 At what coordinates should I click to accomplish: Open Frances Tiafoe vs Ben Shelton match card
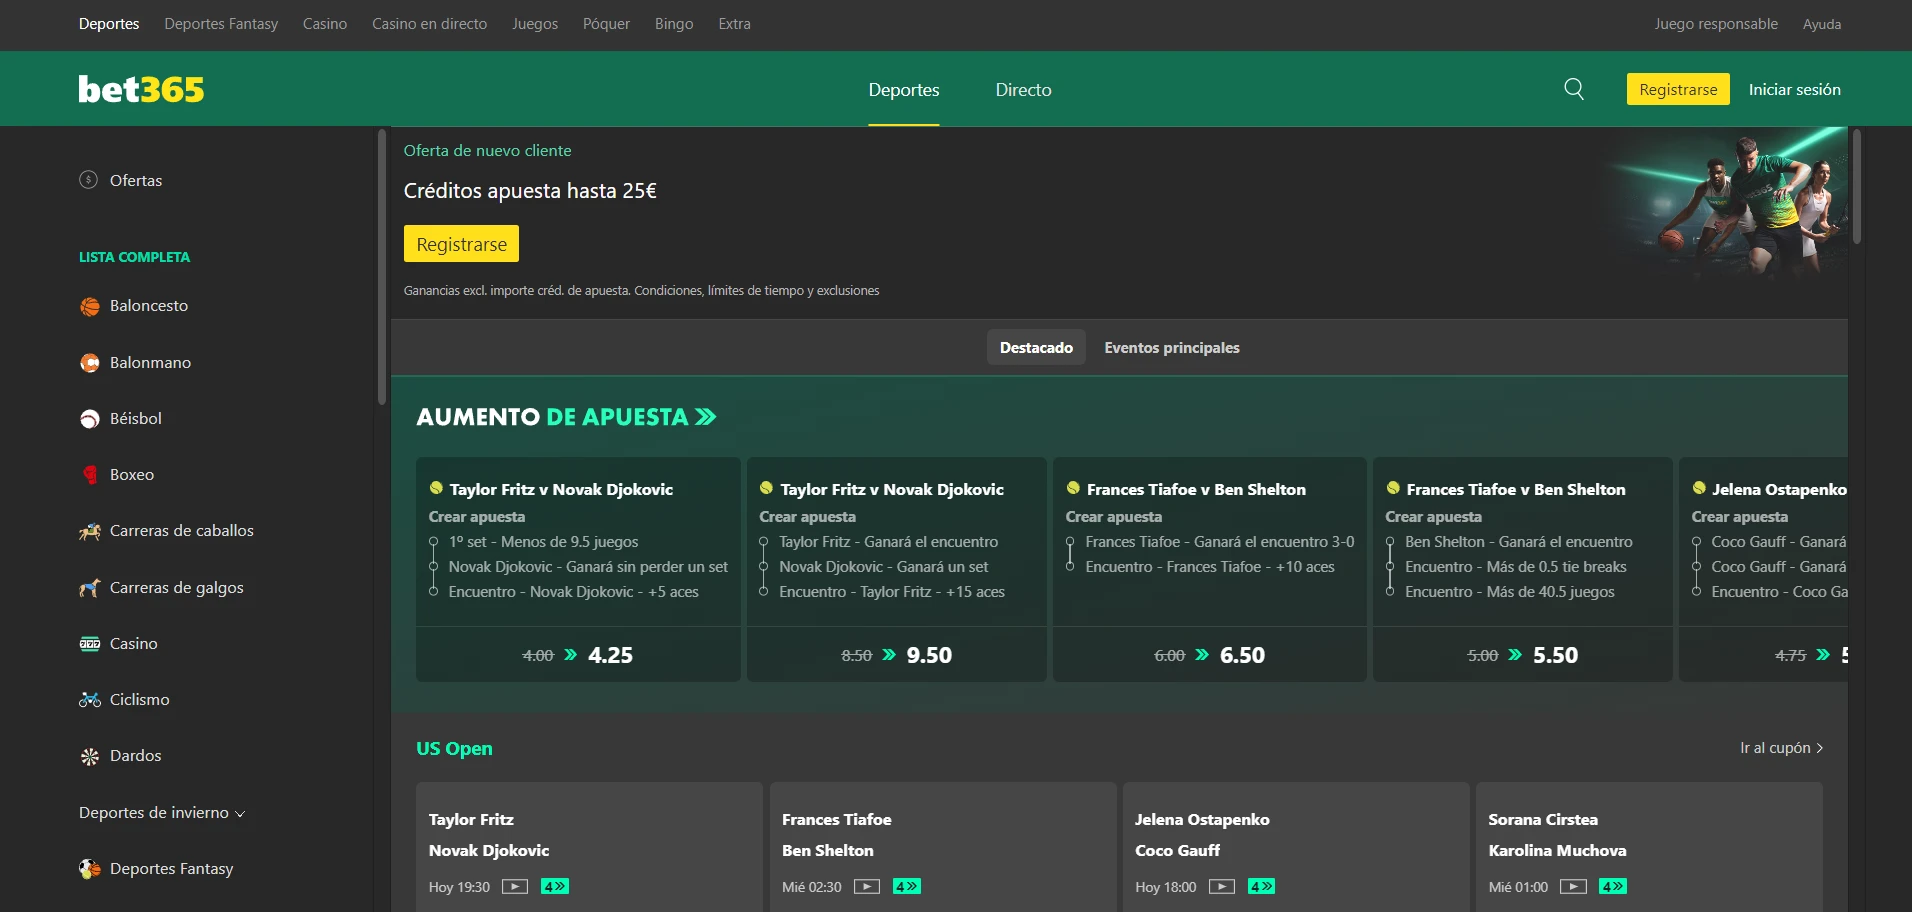(x=943, y=847)
